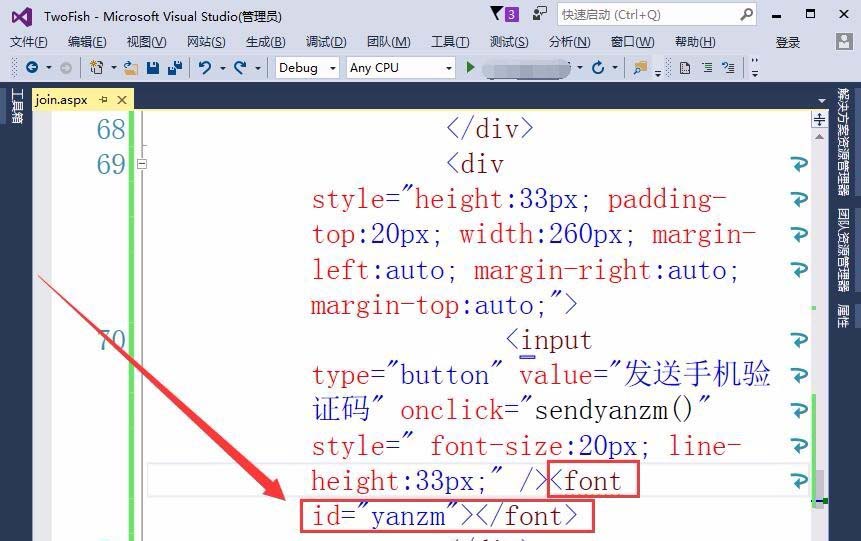This screenshot has width=861, height=541.
Task: Open the 网站(S) menu
Action: (206, 42)
